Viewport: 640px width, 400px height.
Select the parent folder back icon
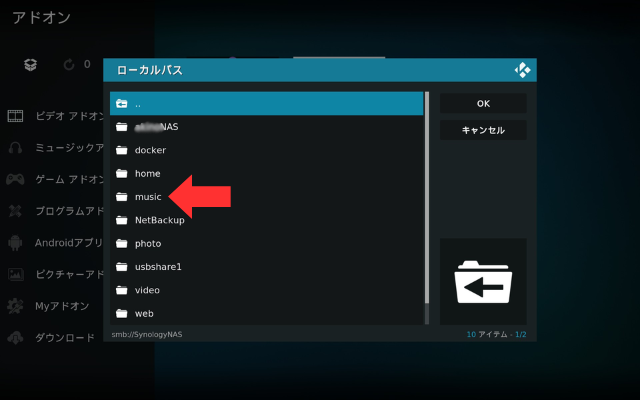[122, 104]
